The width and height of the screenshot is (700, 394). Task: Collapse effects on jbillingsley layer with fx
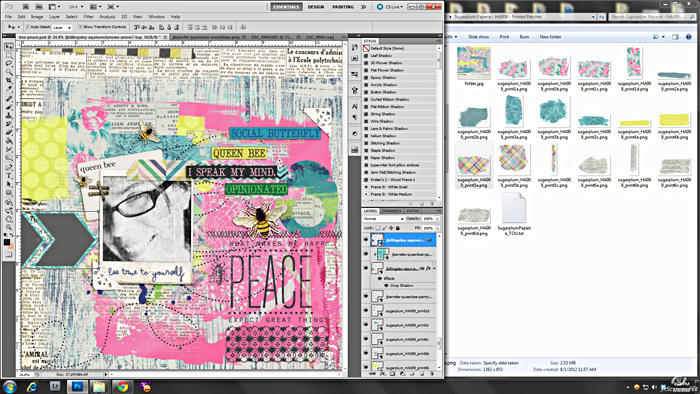coord(434,268)
